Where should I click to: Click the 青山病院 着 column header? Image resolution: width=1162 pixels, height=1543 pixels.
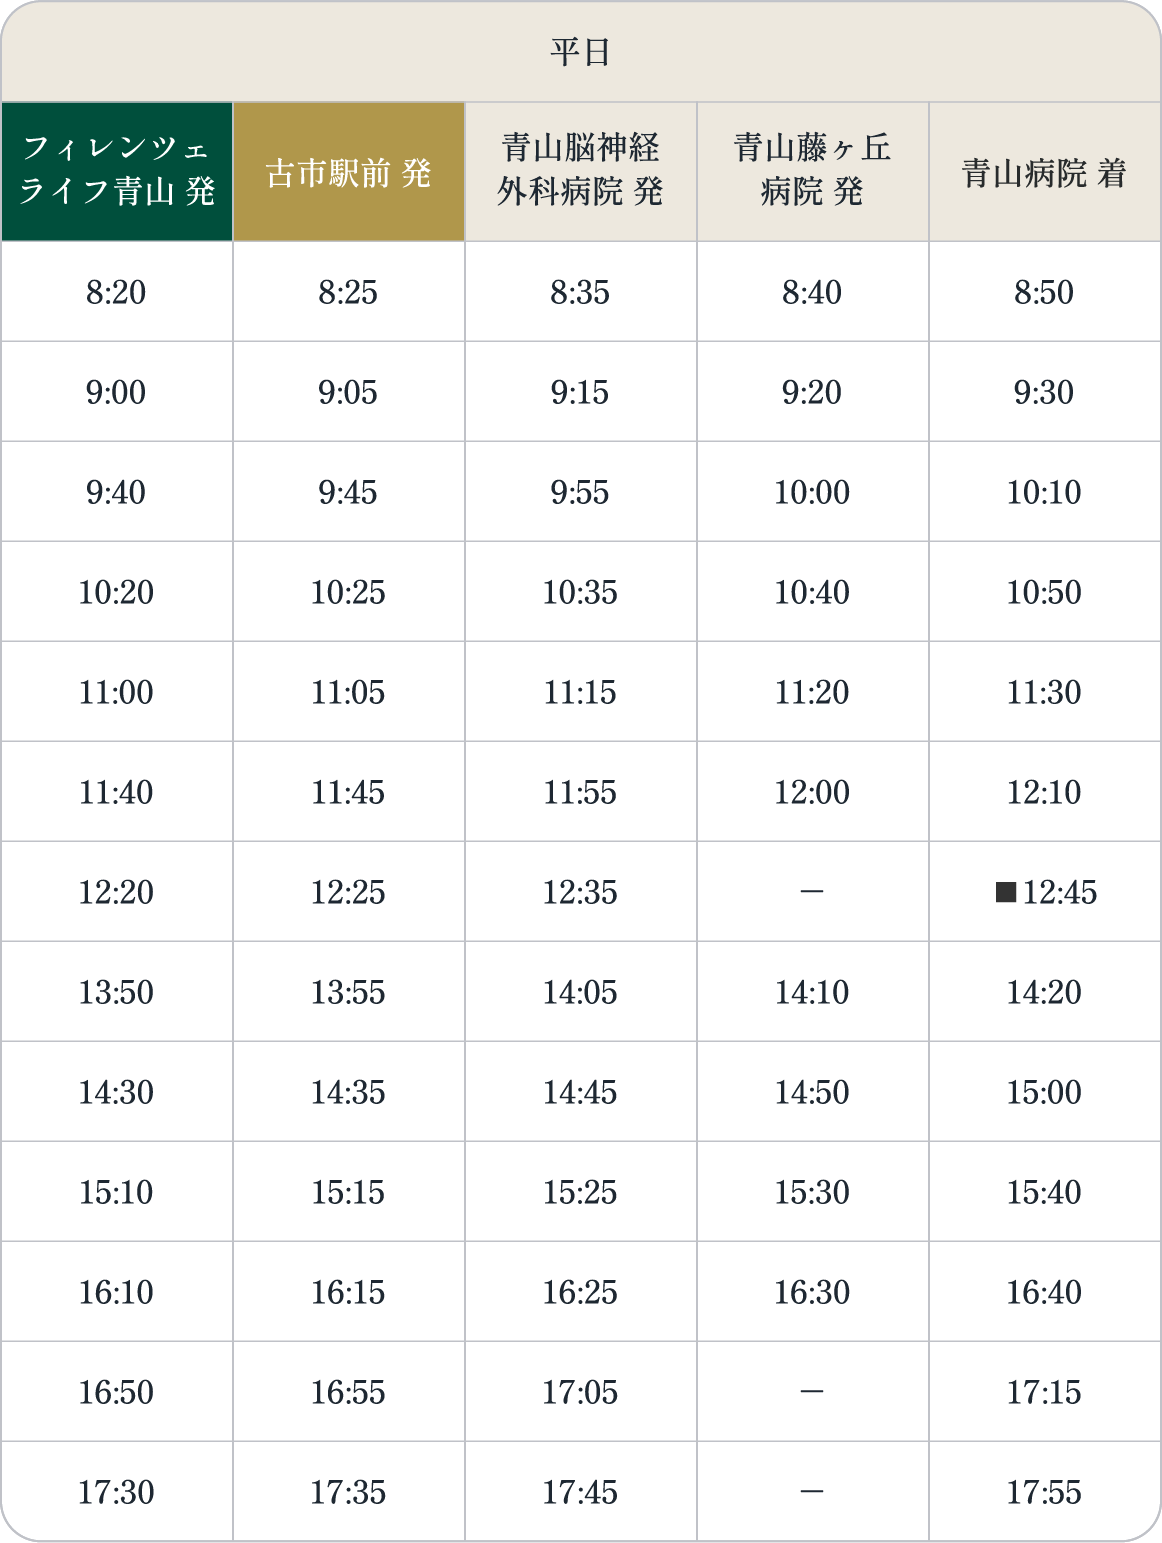point(1045,171)
